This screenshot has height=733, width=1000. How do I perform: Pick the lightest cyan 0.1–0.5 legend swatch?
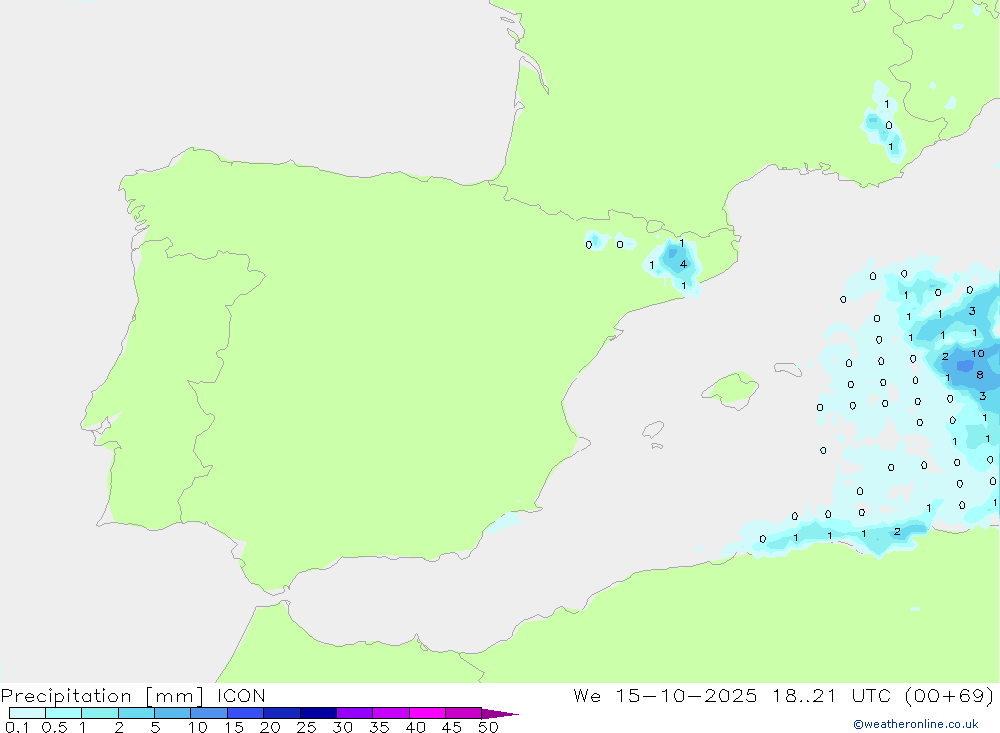click(27, 713)
